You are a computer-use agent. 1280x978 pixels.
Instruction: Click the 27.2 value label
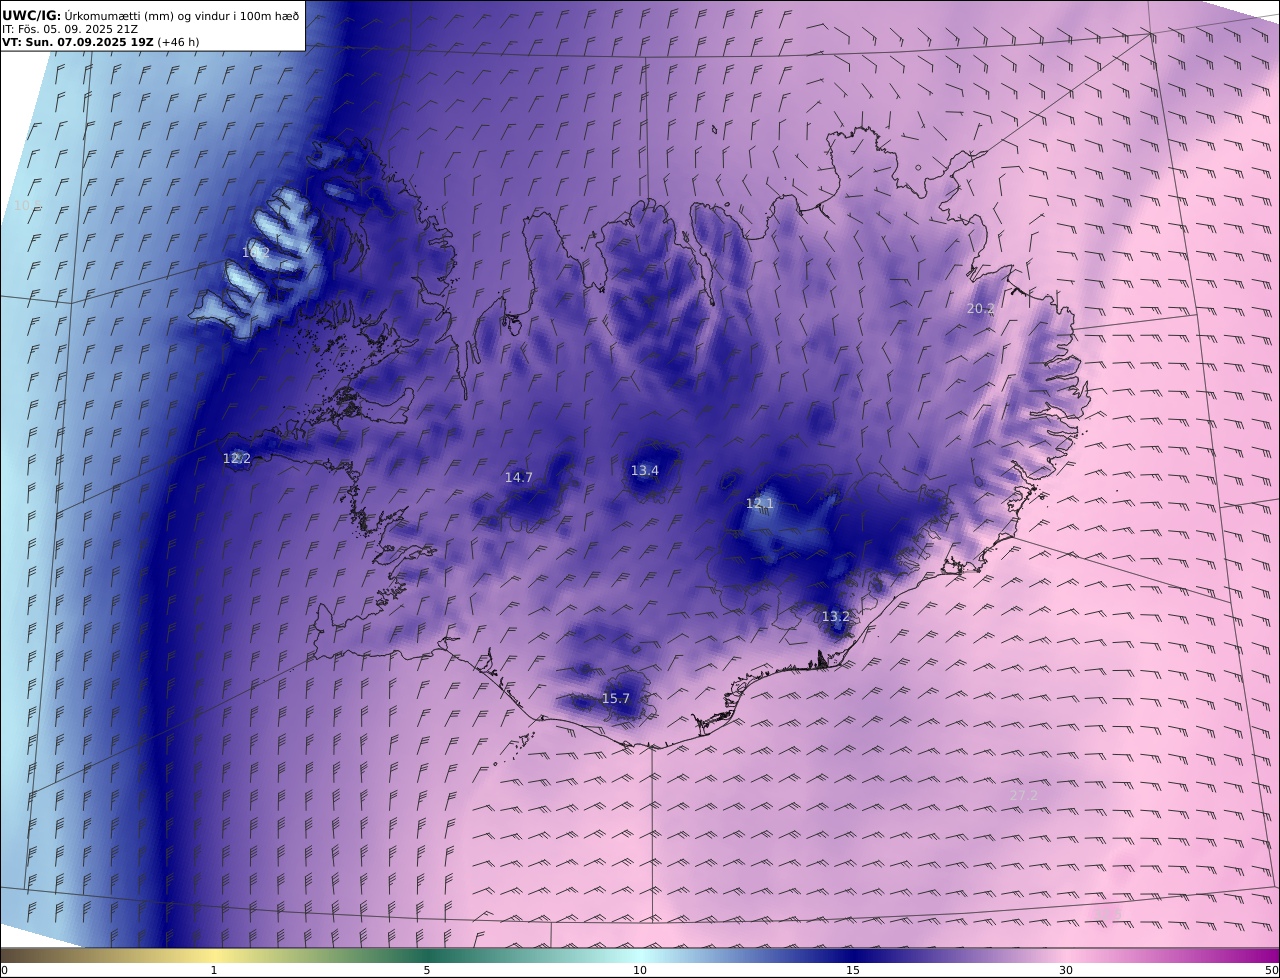click(1024, 796)
